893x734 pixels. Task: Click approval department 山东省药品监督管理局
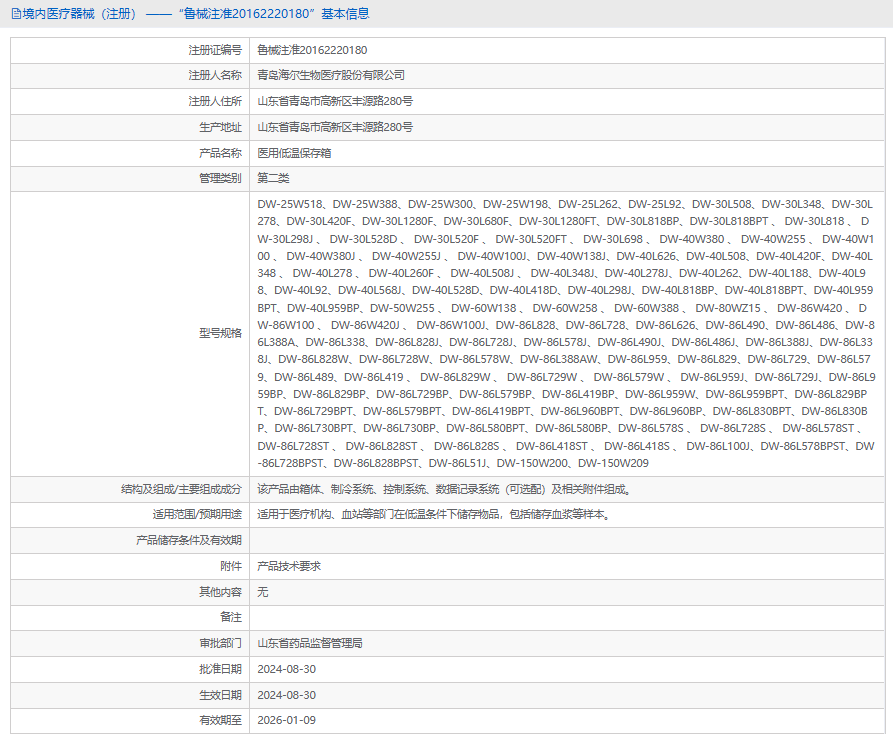pyautogui.click(x=310, y=643)
